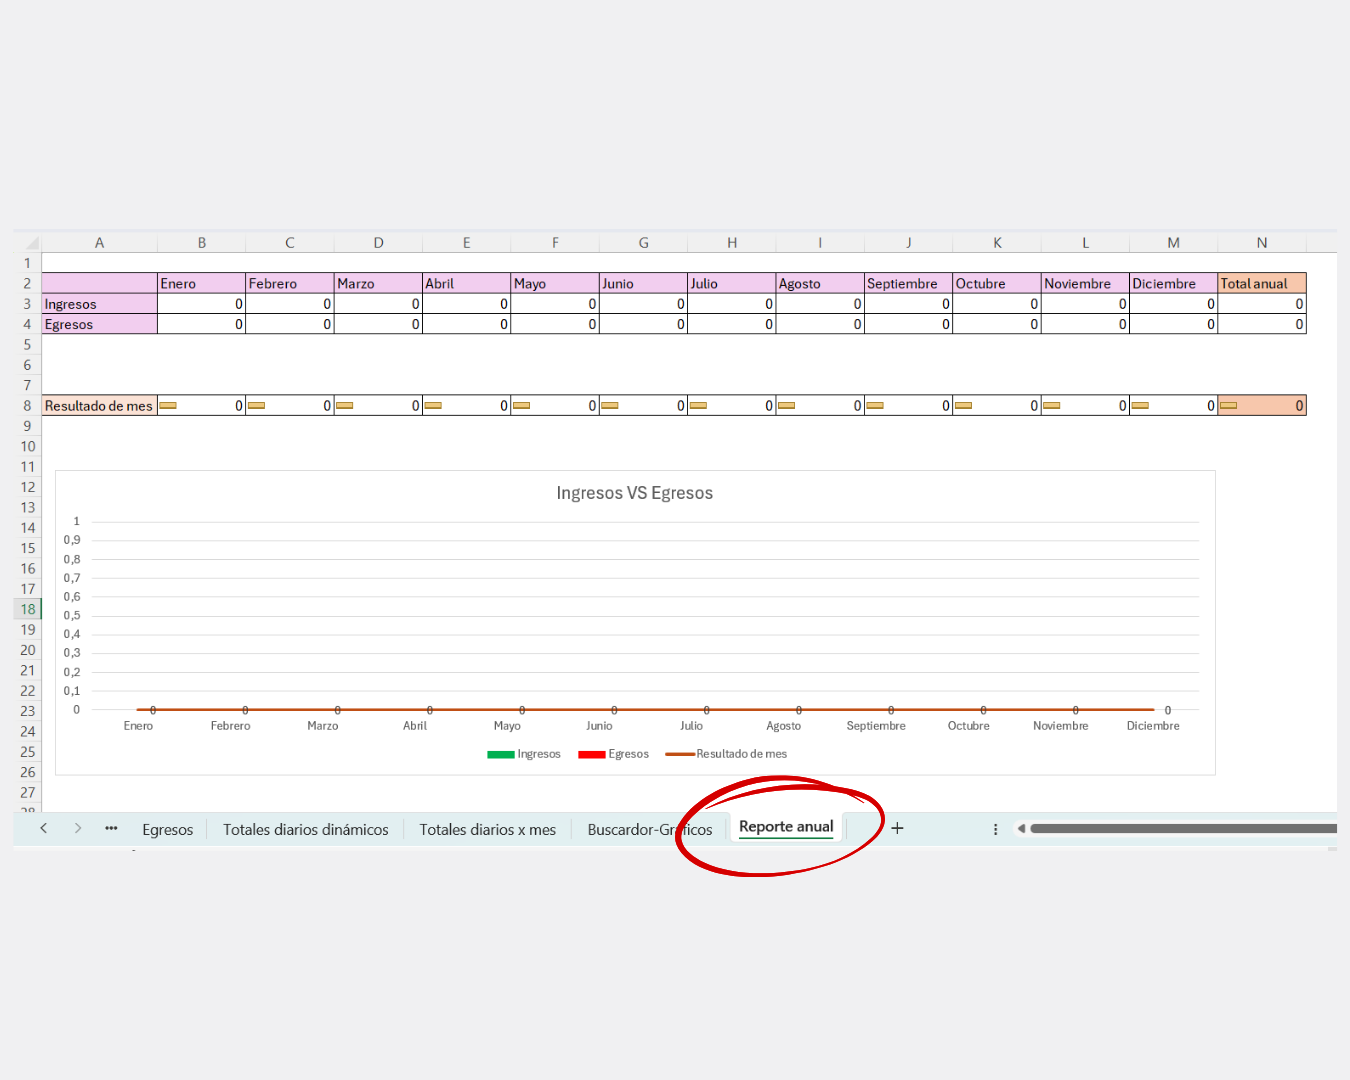The image size is (1350, 1080).
Task: Open hidden sheets list via ellipsis
Action: tap(111, 828)
